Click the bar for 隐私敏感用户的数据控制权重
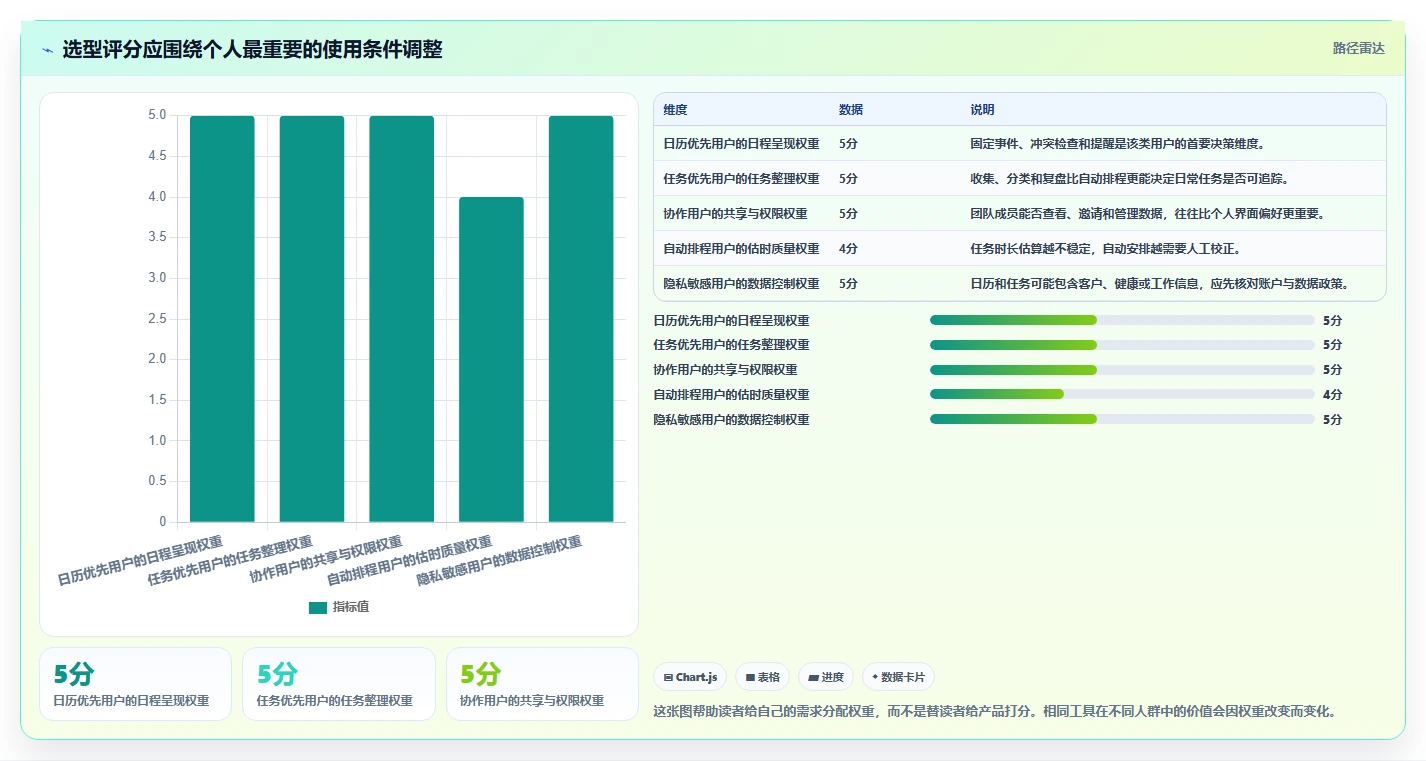This screenshot has width=1426, height=761. (x=581, y=319)
